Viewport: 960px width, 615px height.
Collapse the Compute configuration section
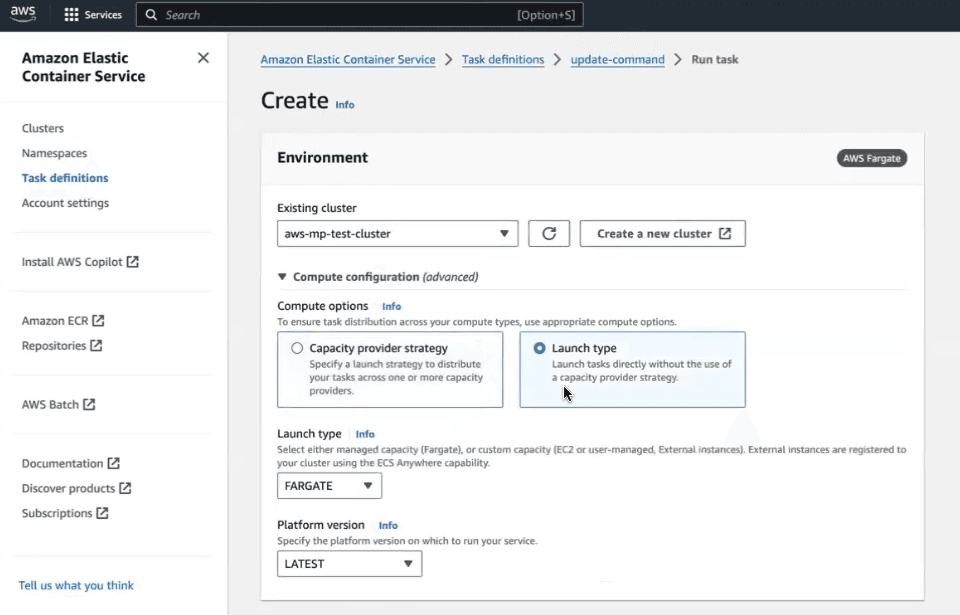[x=283, y=277]
